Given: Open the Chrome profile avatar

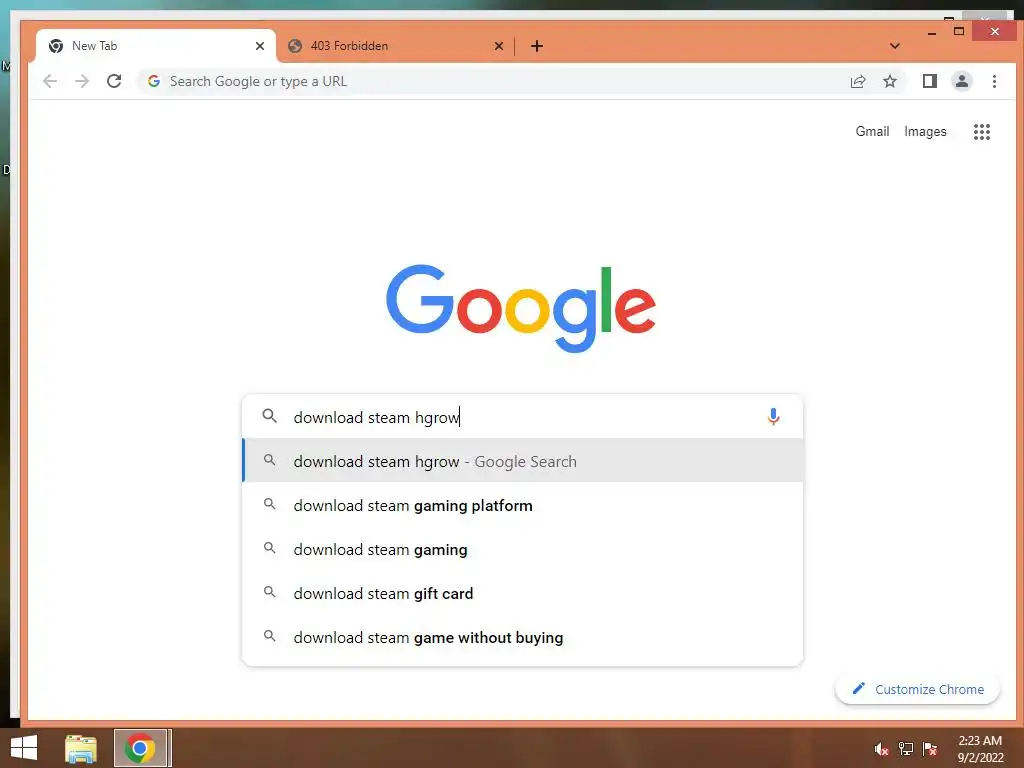Looking at the screenshot, I should click(x=961, y=81).
